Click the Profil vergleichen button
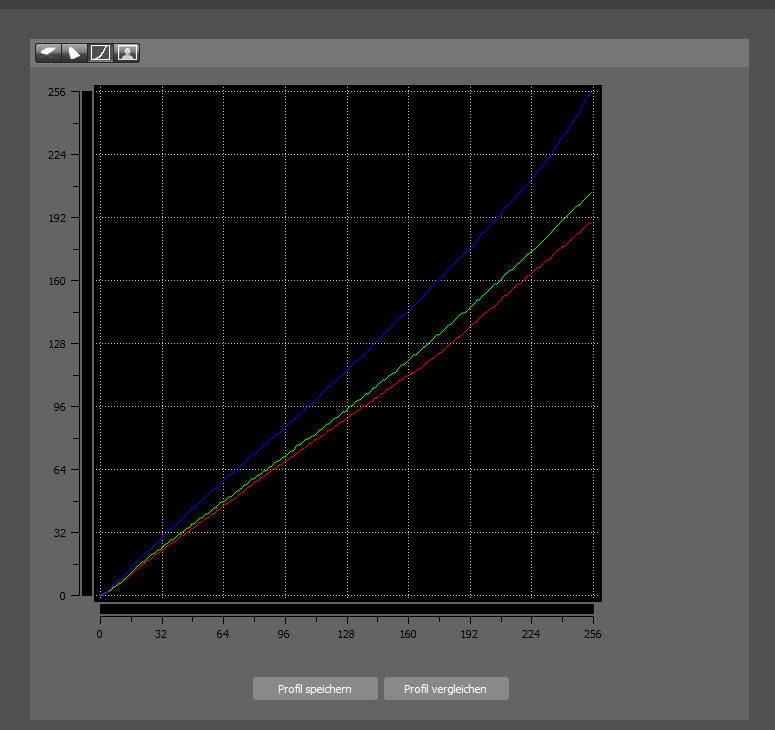Screen dimensions: 775x730 point(446,688)
